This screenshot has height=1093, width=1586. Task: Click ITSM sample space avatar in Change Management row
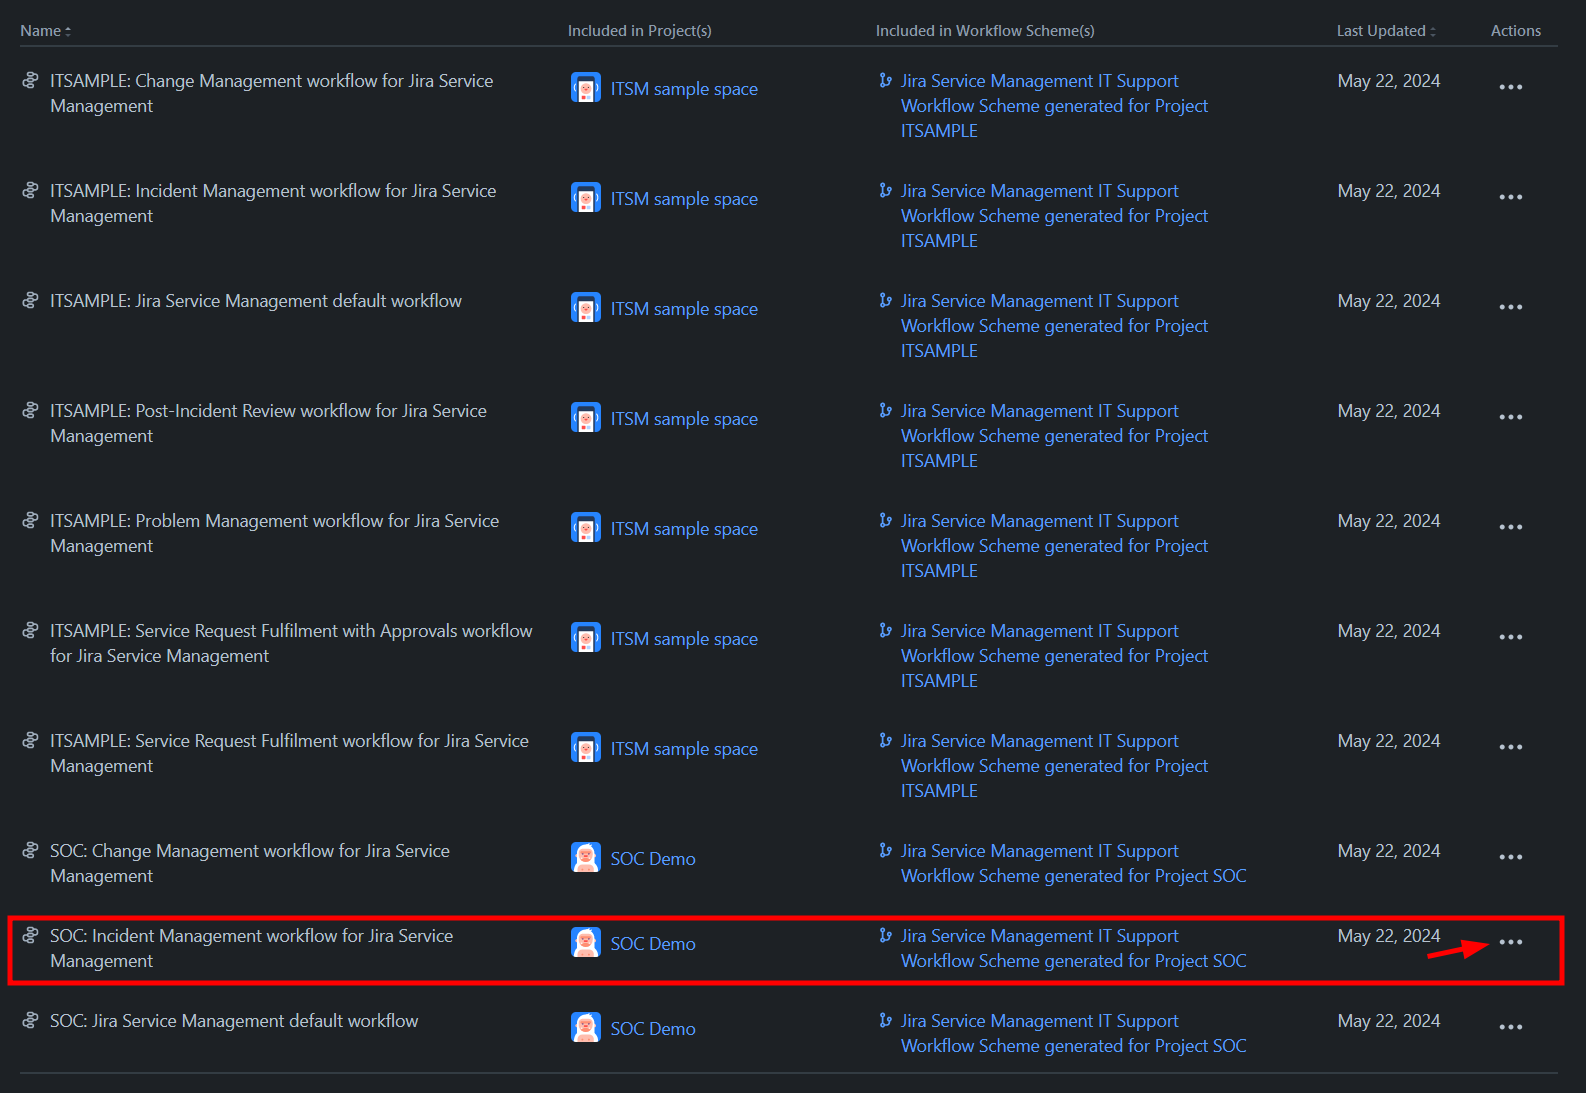point(586,88)
